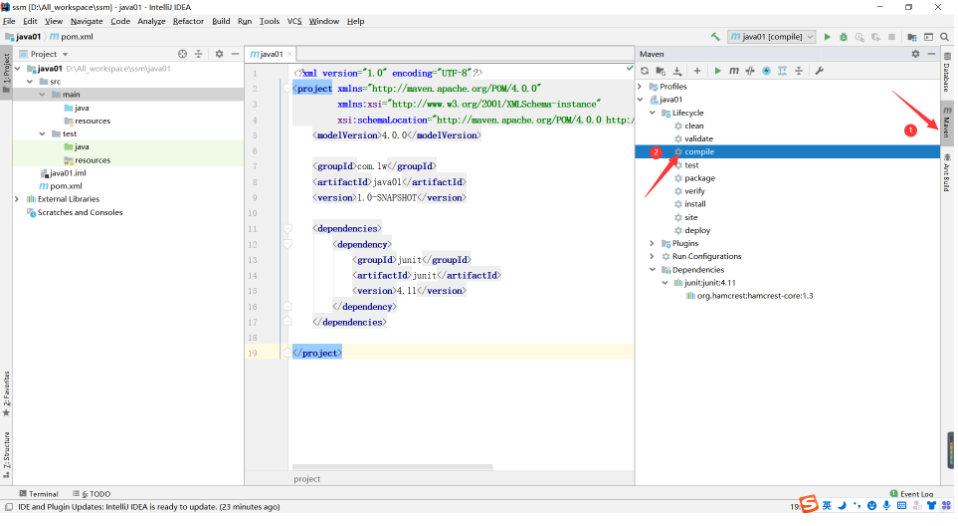Open the Refactor menu
Screen dimensions: 958x526
click(x=188, y=21)
